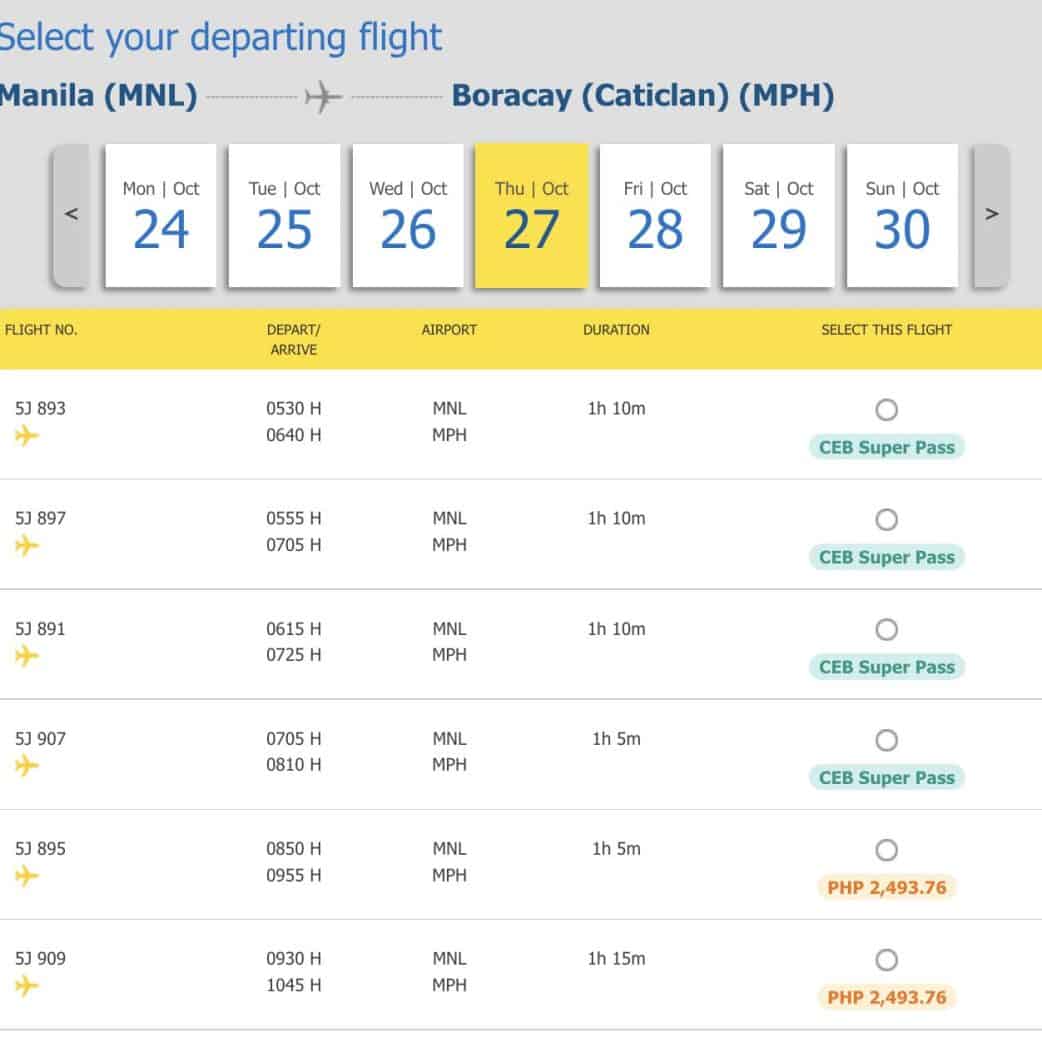Click the plane icon under flight 5J 907
The width and height of the screenshot is (1042, 1042).
click(27, 766)
